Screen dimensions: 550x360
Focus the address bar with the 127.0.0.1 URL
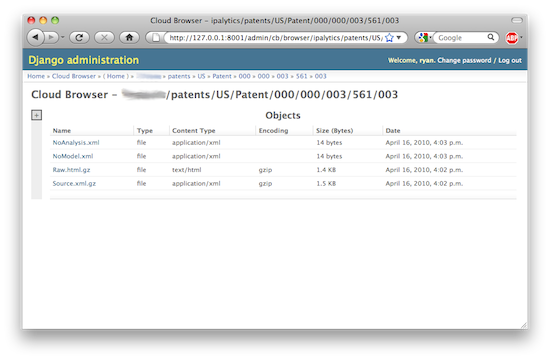click(275, 38)
